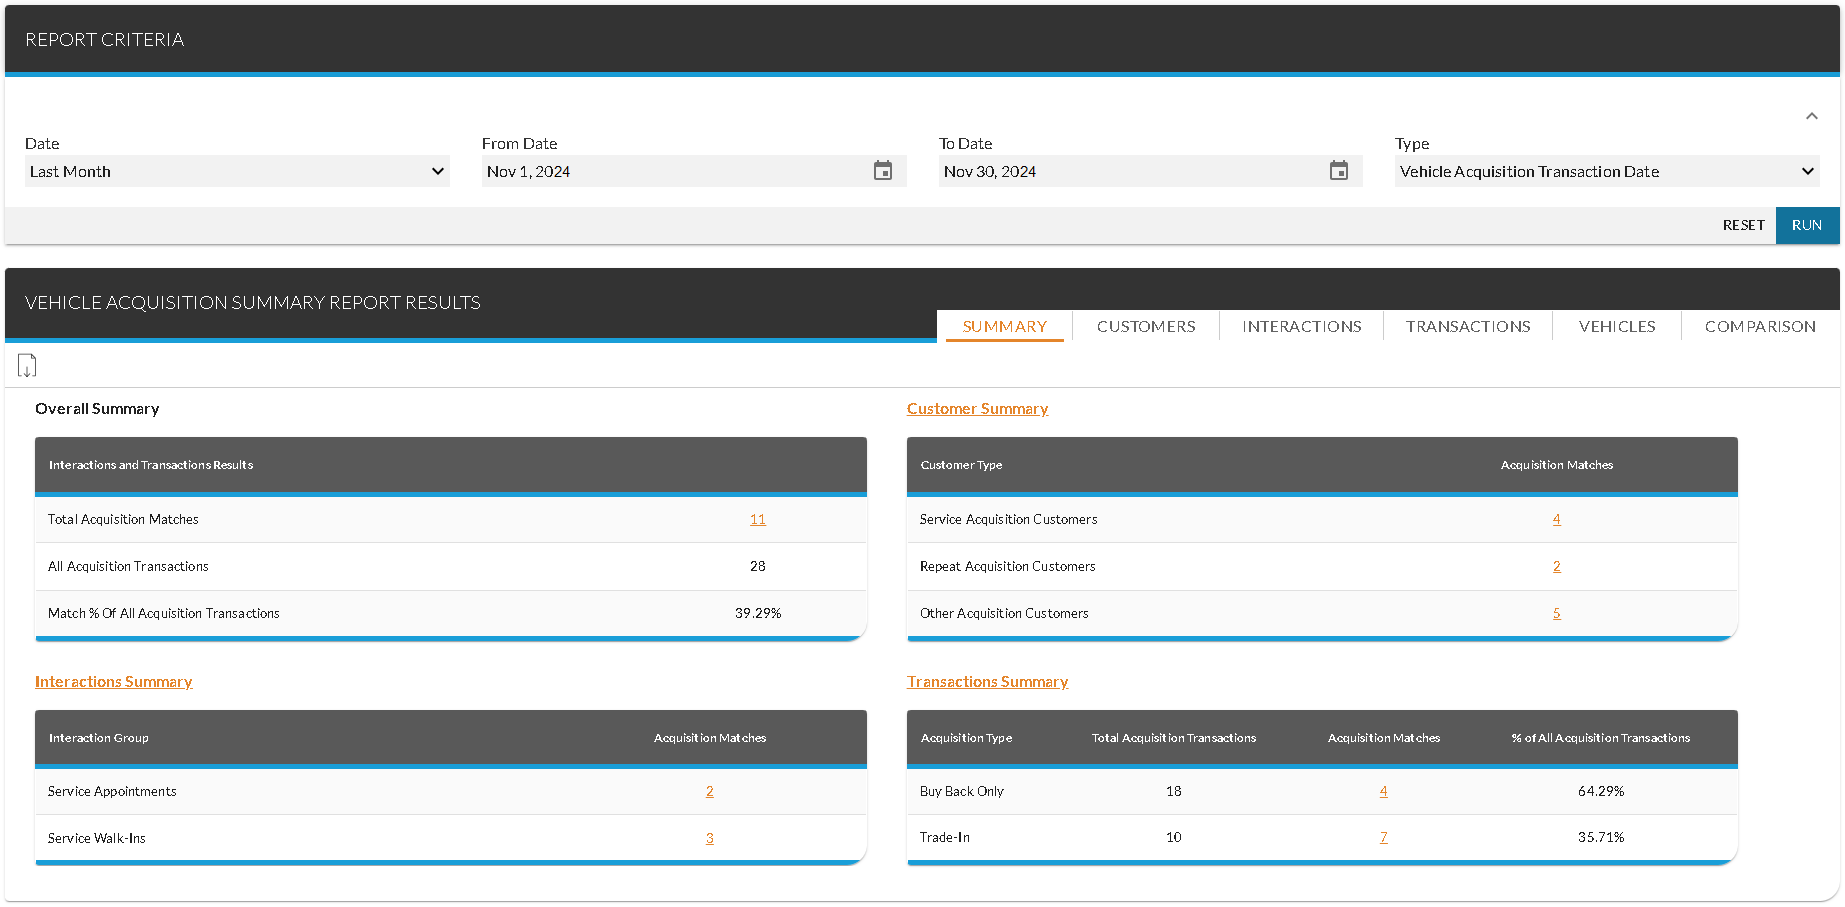Image resolution: width=1845 pixels, height=907 pixels.
Task: Click the export report download icon
Action: tap(27, 366)
